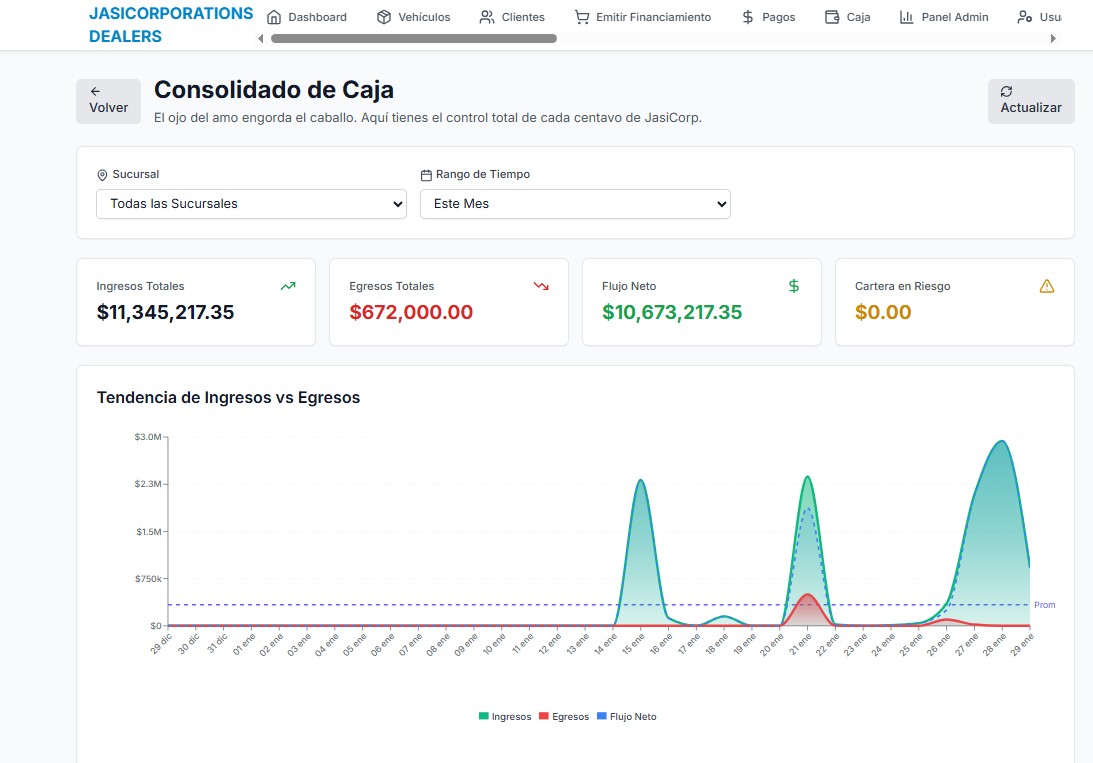Select the Pagos dollar icon
Screen dimensions: 1093x763
(747, 16)
